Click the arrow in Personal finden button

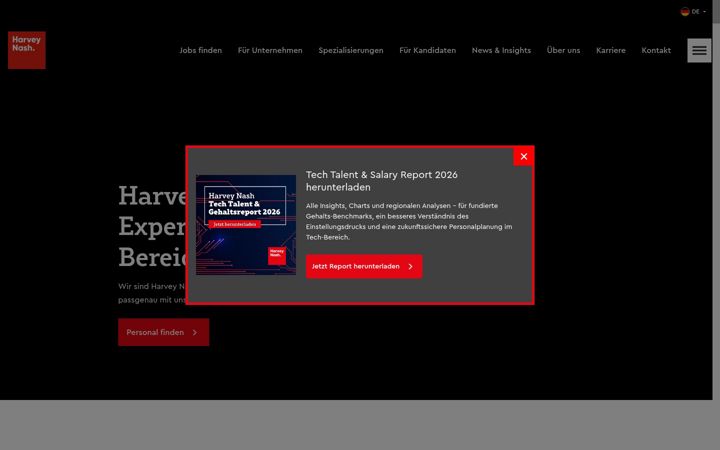click(195, 332)
